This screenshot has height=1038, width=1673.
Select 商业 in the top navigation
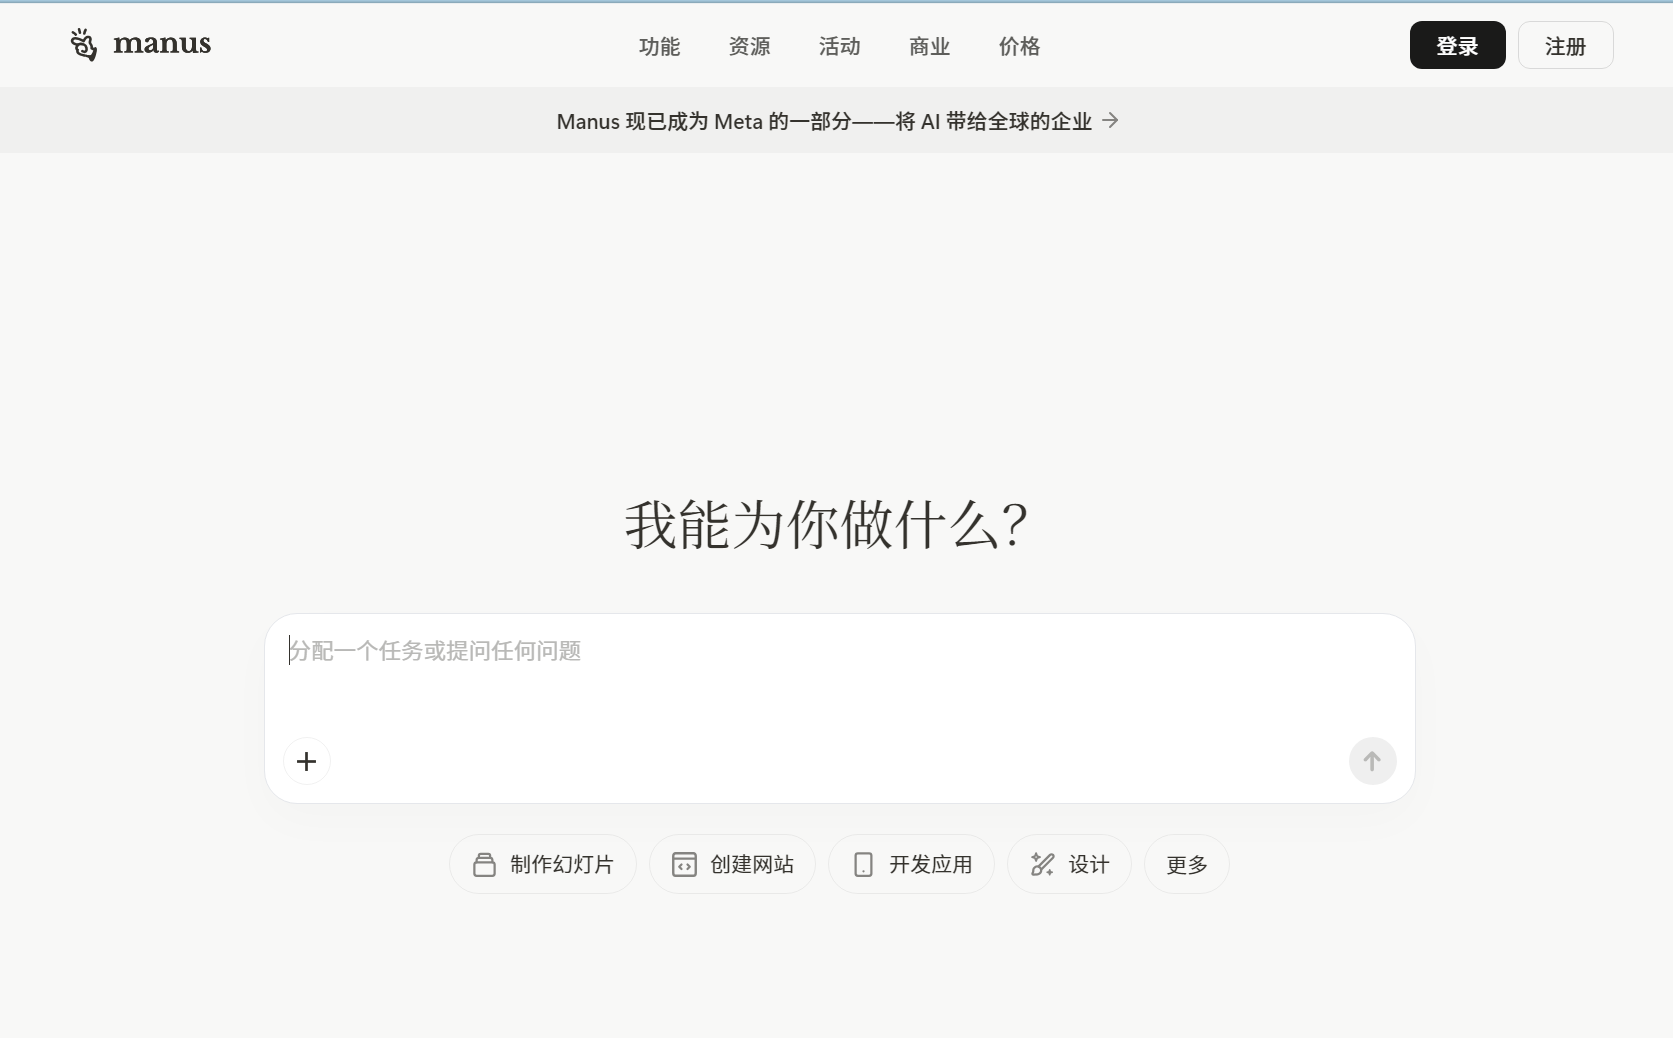[928, 46]
